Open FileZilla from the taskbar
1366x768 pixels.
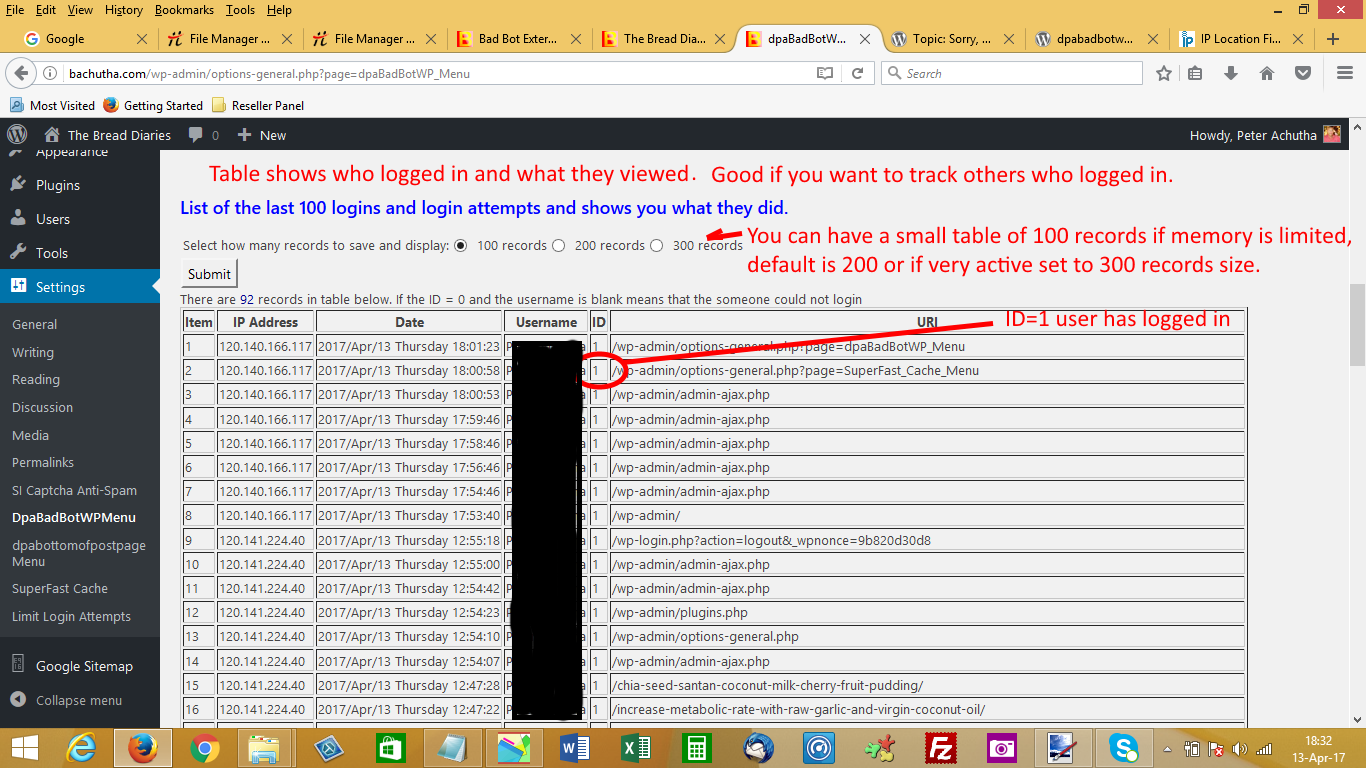(939, 748)
